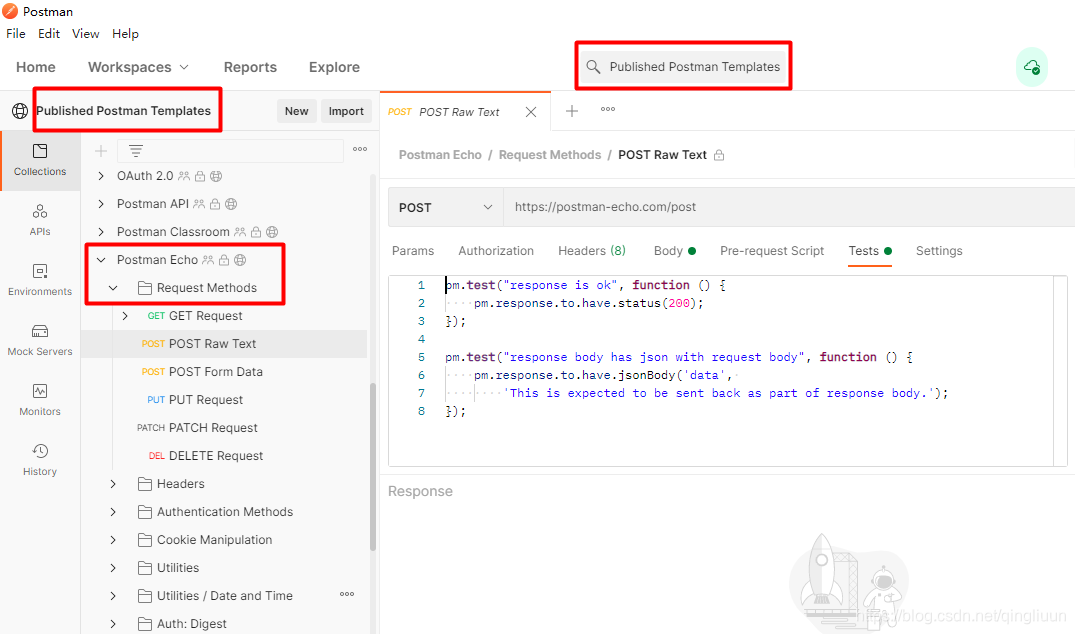Open the APIs sidebar panel
This screenshot has width=1075, height=634.
click(x=40, y=220)
